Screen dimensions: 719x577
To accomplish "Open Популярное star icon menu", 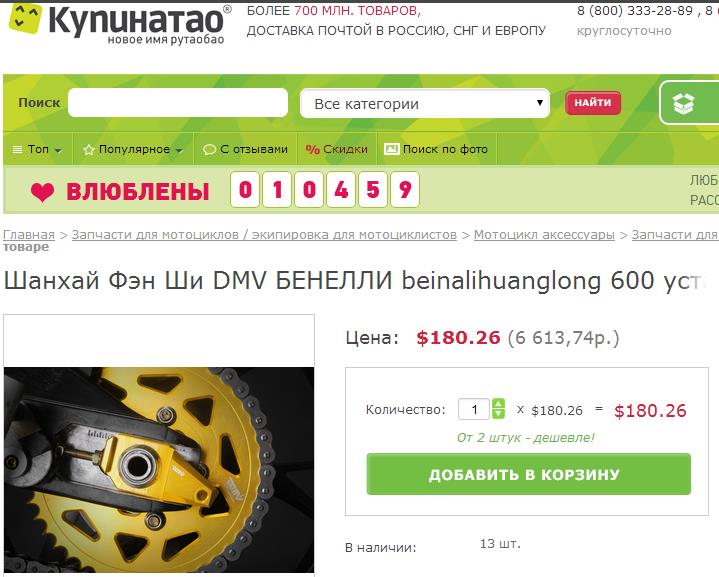I will (x=88, y=150).
